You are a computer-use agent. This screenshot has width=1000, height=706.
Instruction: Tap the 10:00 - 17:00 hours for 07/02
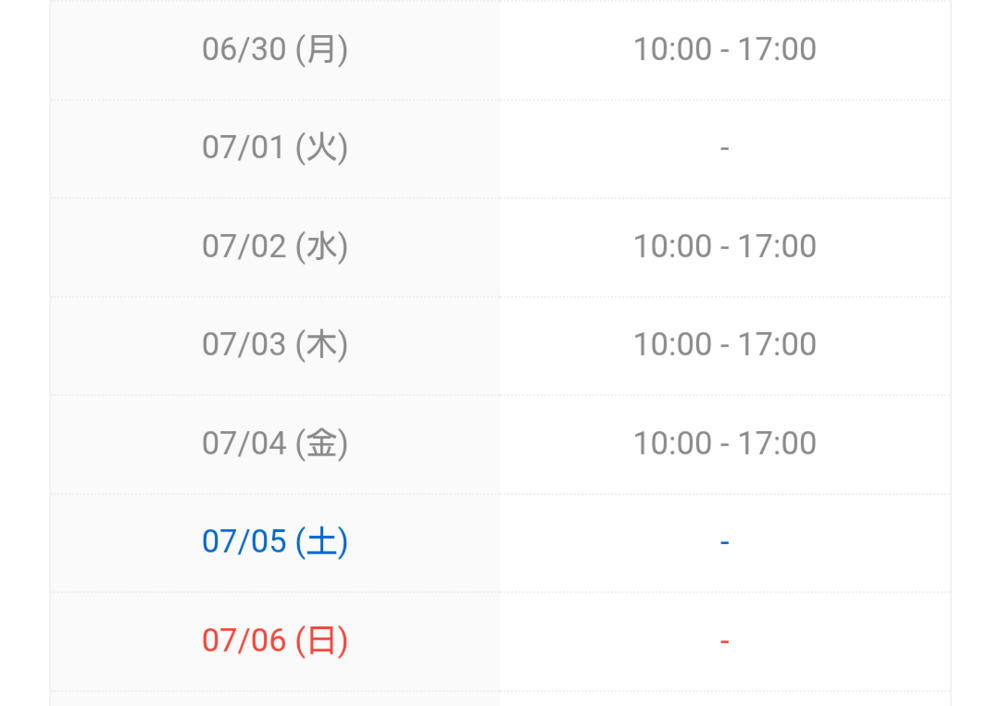click(x=724, y=247)
